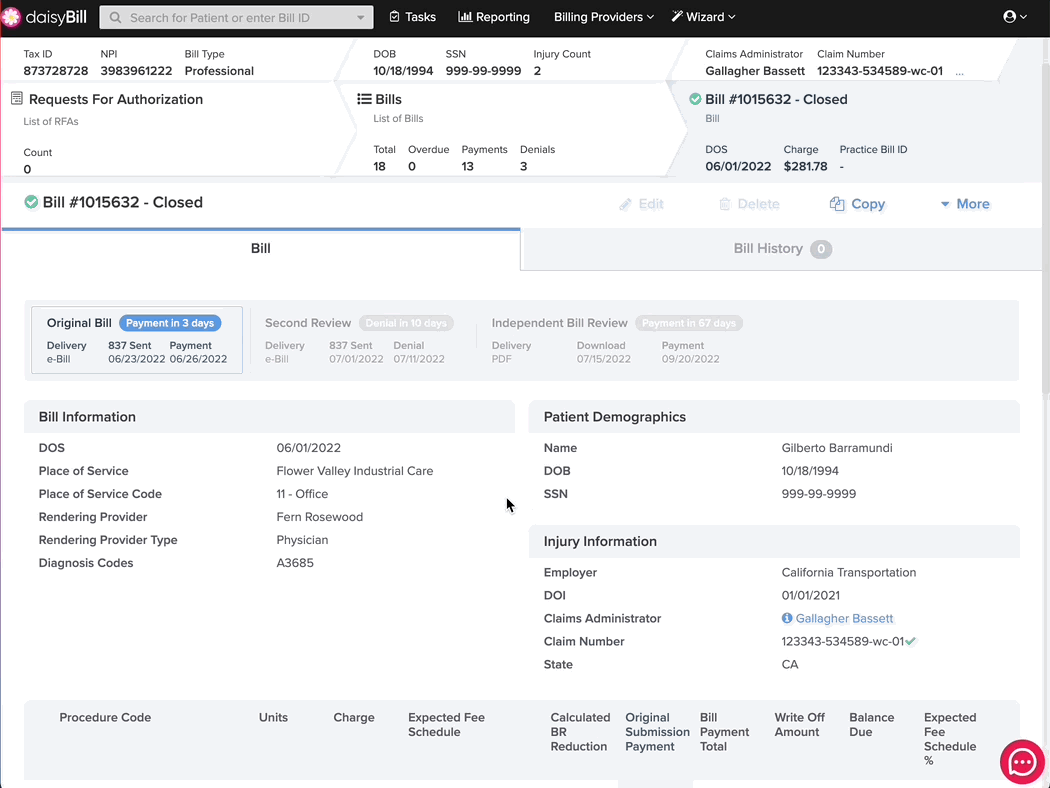Click the Expected Fee Schedule % column header

click(950, 738)
